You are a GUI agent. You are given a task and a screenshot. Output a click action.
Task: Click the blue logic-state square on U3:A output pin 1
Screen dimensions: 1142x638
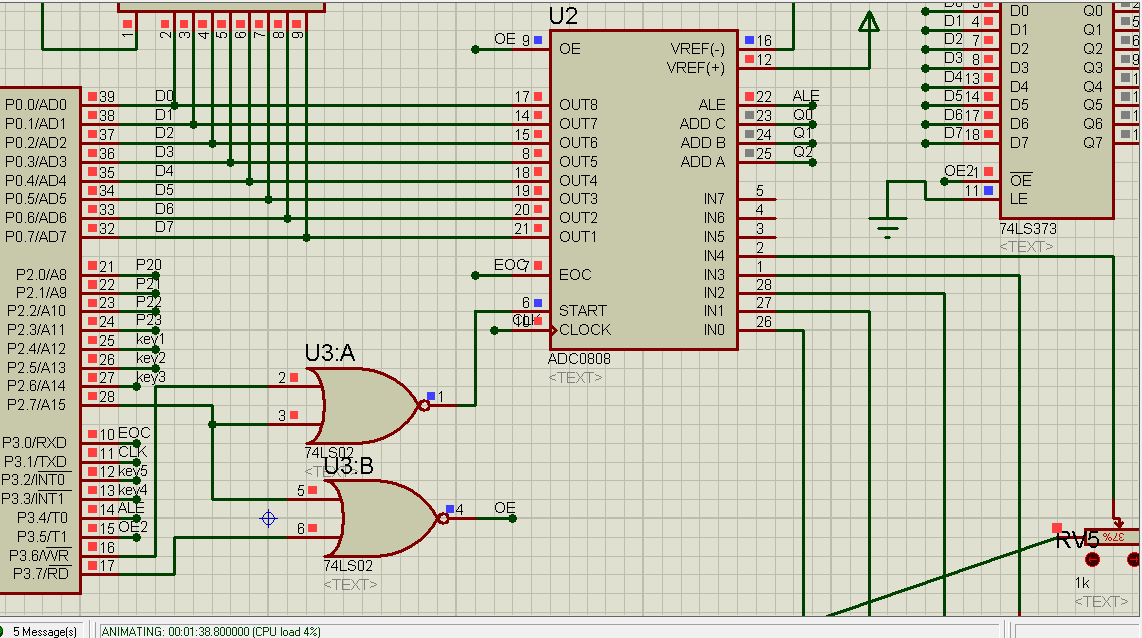(x=430, y=396)
